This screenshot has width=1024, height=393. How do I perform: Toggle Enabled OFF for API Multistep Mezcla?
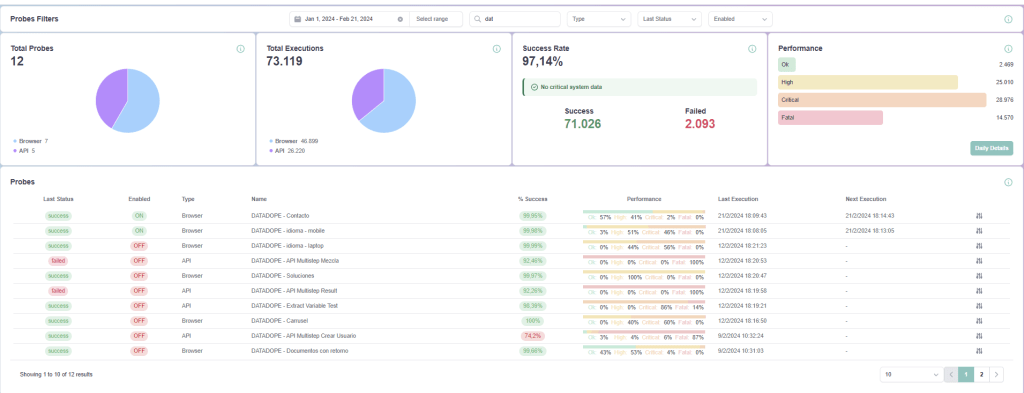pyautogui.click(x=138, y=260)
